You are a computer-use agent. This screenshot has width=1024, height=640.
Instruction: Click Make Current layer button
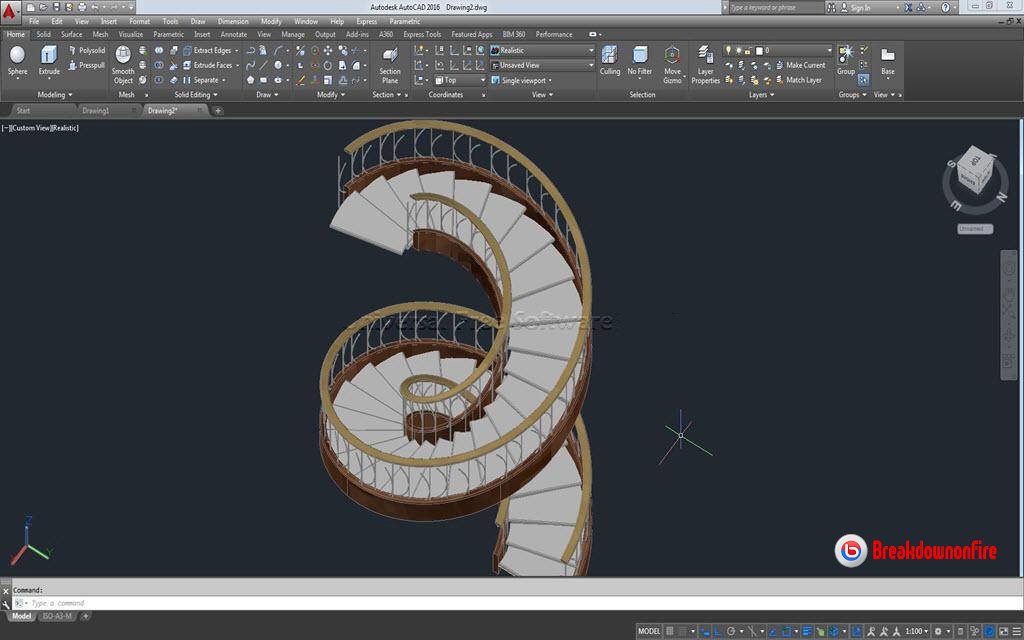tap(801, 65)
